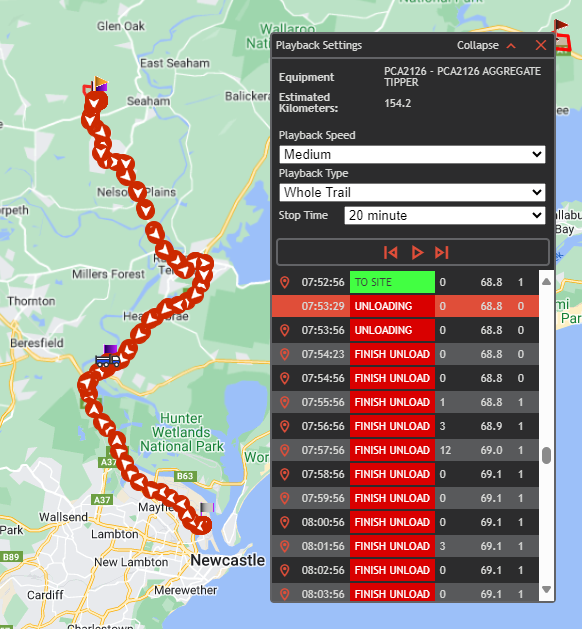The image size is (582, 629).
Task: Click the Newcastle map label
Action: click(227, 560)
